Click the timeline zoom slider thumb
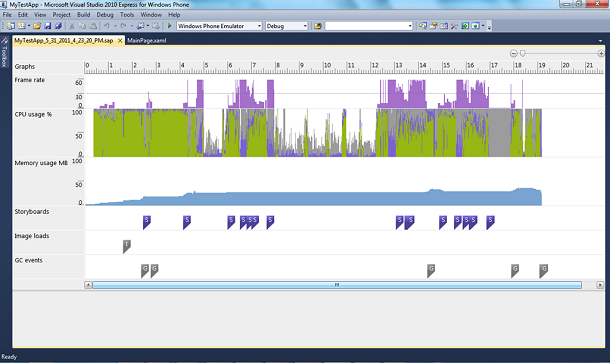Image resolution: width=610 pixels, height=363 pixels. pyautogui.click(x=522, y=53)
